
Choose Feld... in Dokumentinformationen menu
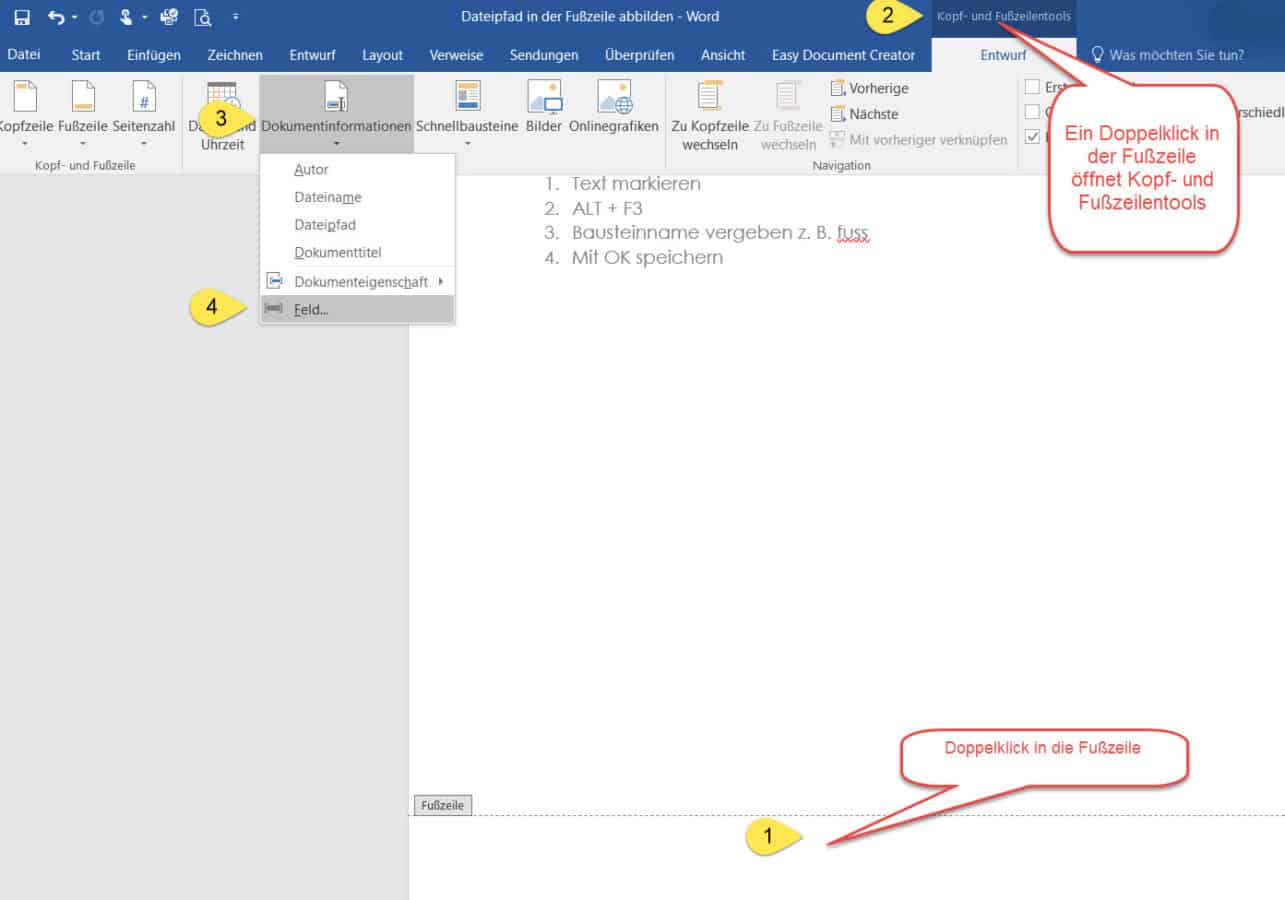click(311, 310)
